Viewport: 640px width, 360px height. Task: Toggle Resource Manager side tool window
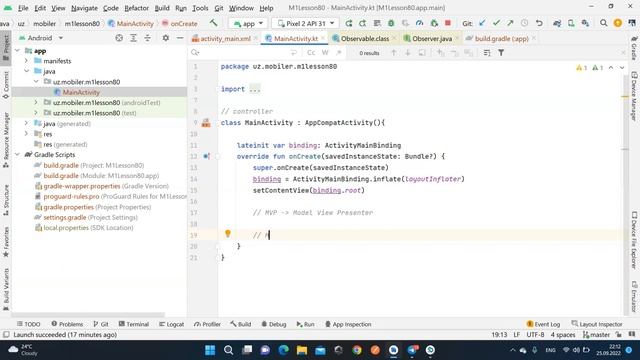click(x=6, y=140)
